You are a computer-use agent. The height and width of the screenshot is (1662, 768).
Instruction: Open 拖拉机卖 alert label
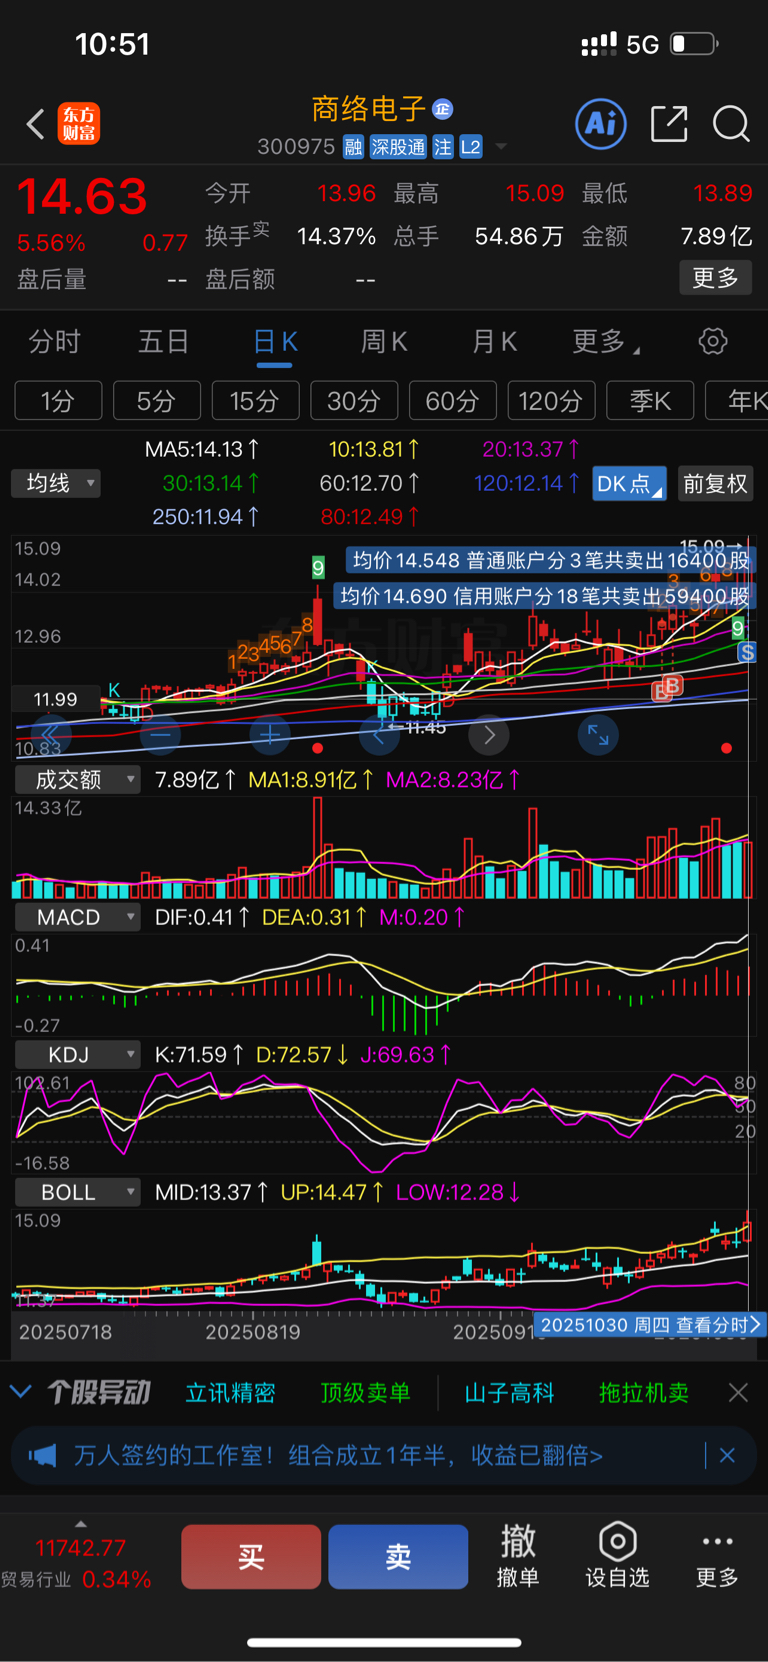point(644,1393)
